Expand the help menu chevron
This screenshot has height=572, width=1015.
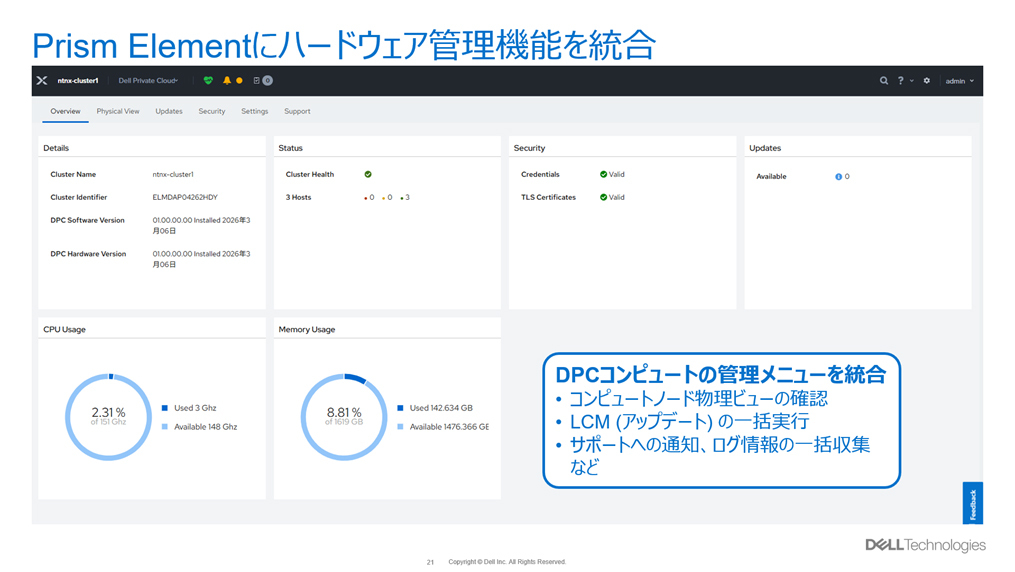tap(911, 81)
